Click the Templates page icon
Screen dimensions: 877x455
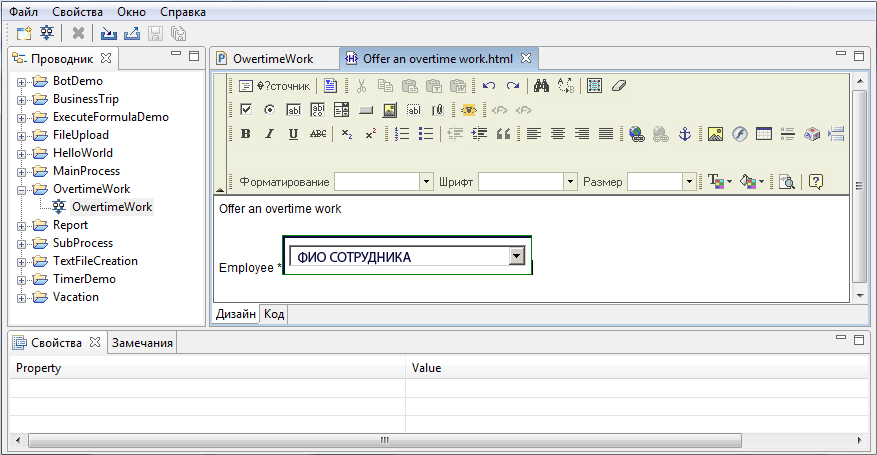(330, 86)
